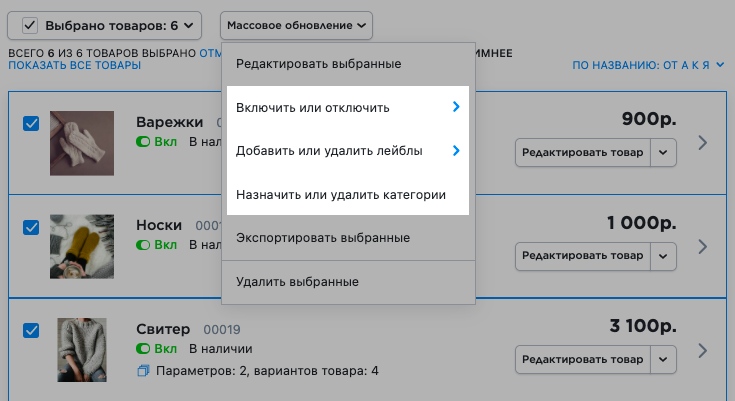Click 'Редактировать товар' for Носки
The width and height of the screenshot is (735, 401).
click(583, 256)
